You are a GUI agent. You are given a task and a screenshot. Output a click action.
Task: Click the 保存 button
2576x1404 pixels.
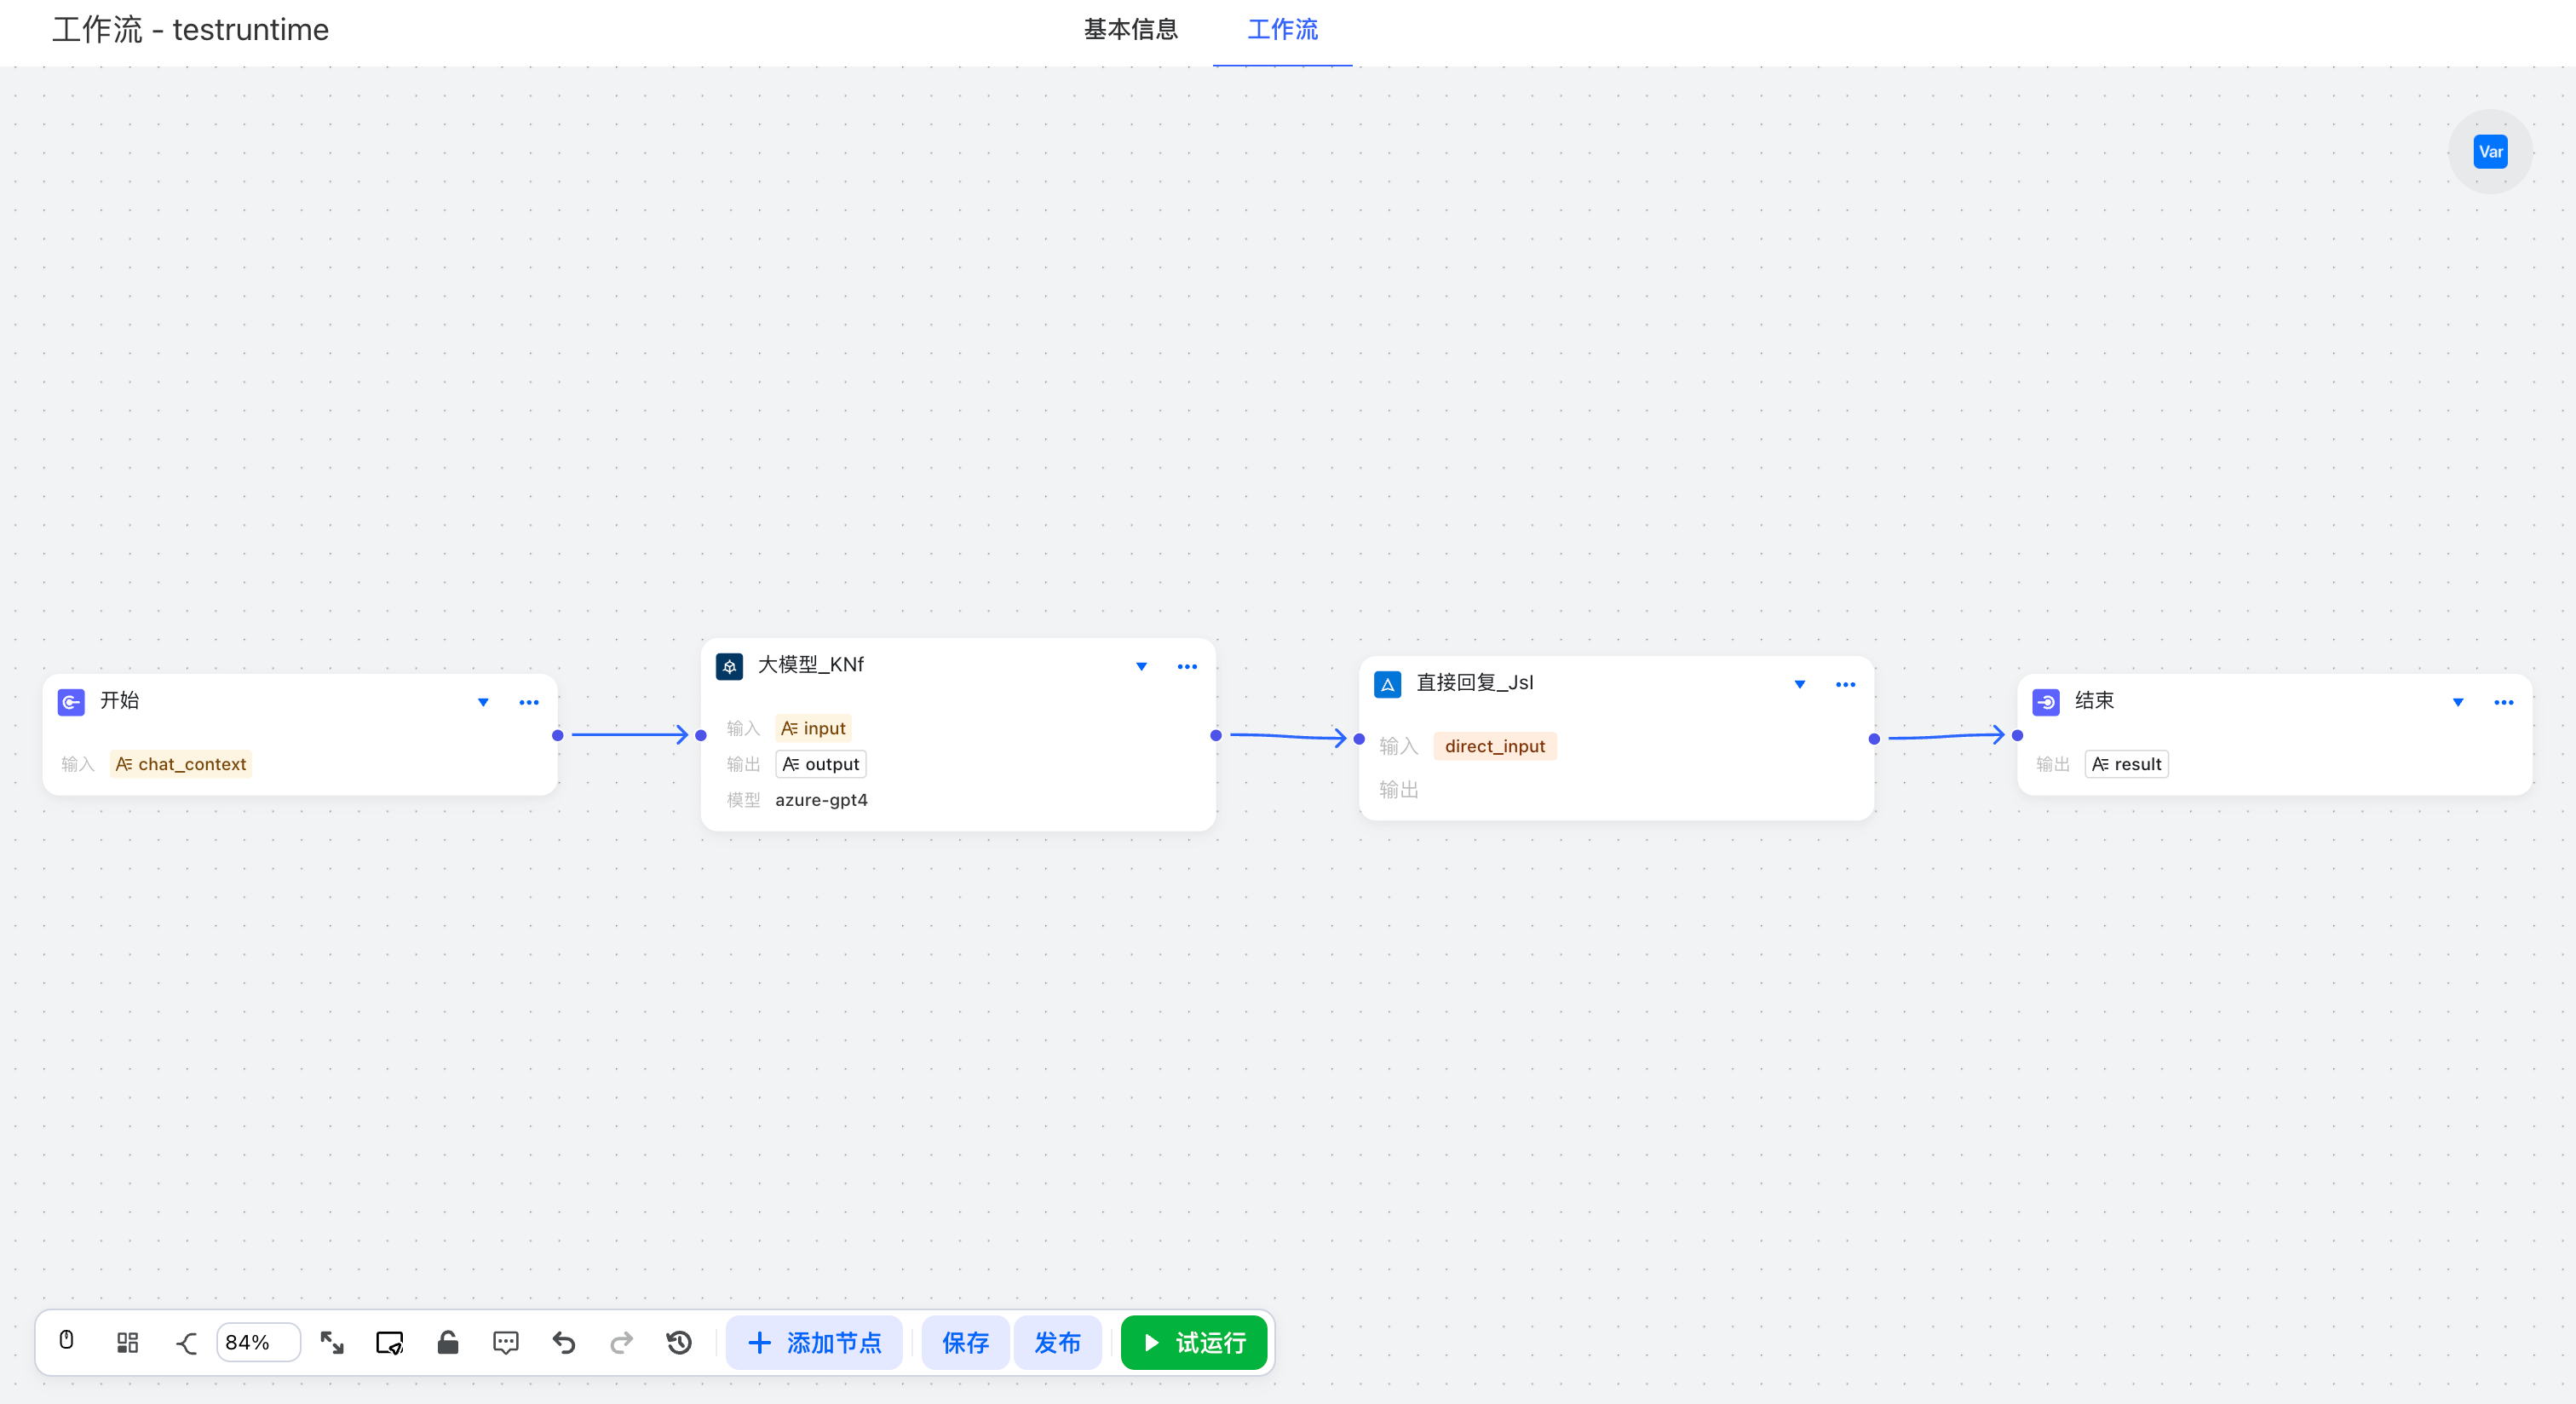[964, 1342]
